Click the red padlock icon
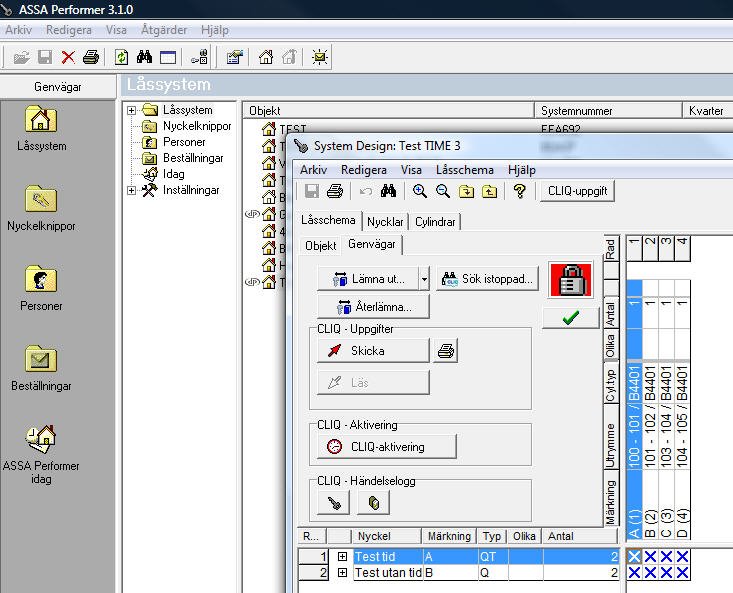The image size is (733, 593). coord(571,280)
